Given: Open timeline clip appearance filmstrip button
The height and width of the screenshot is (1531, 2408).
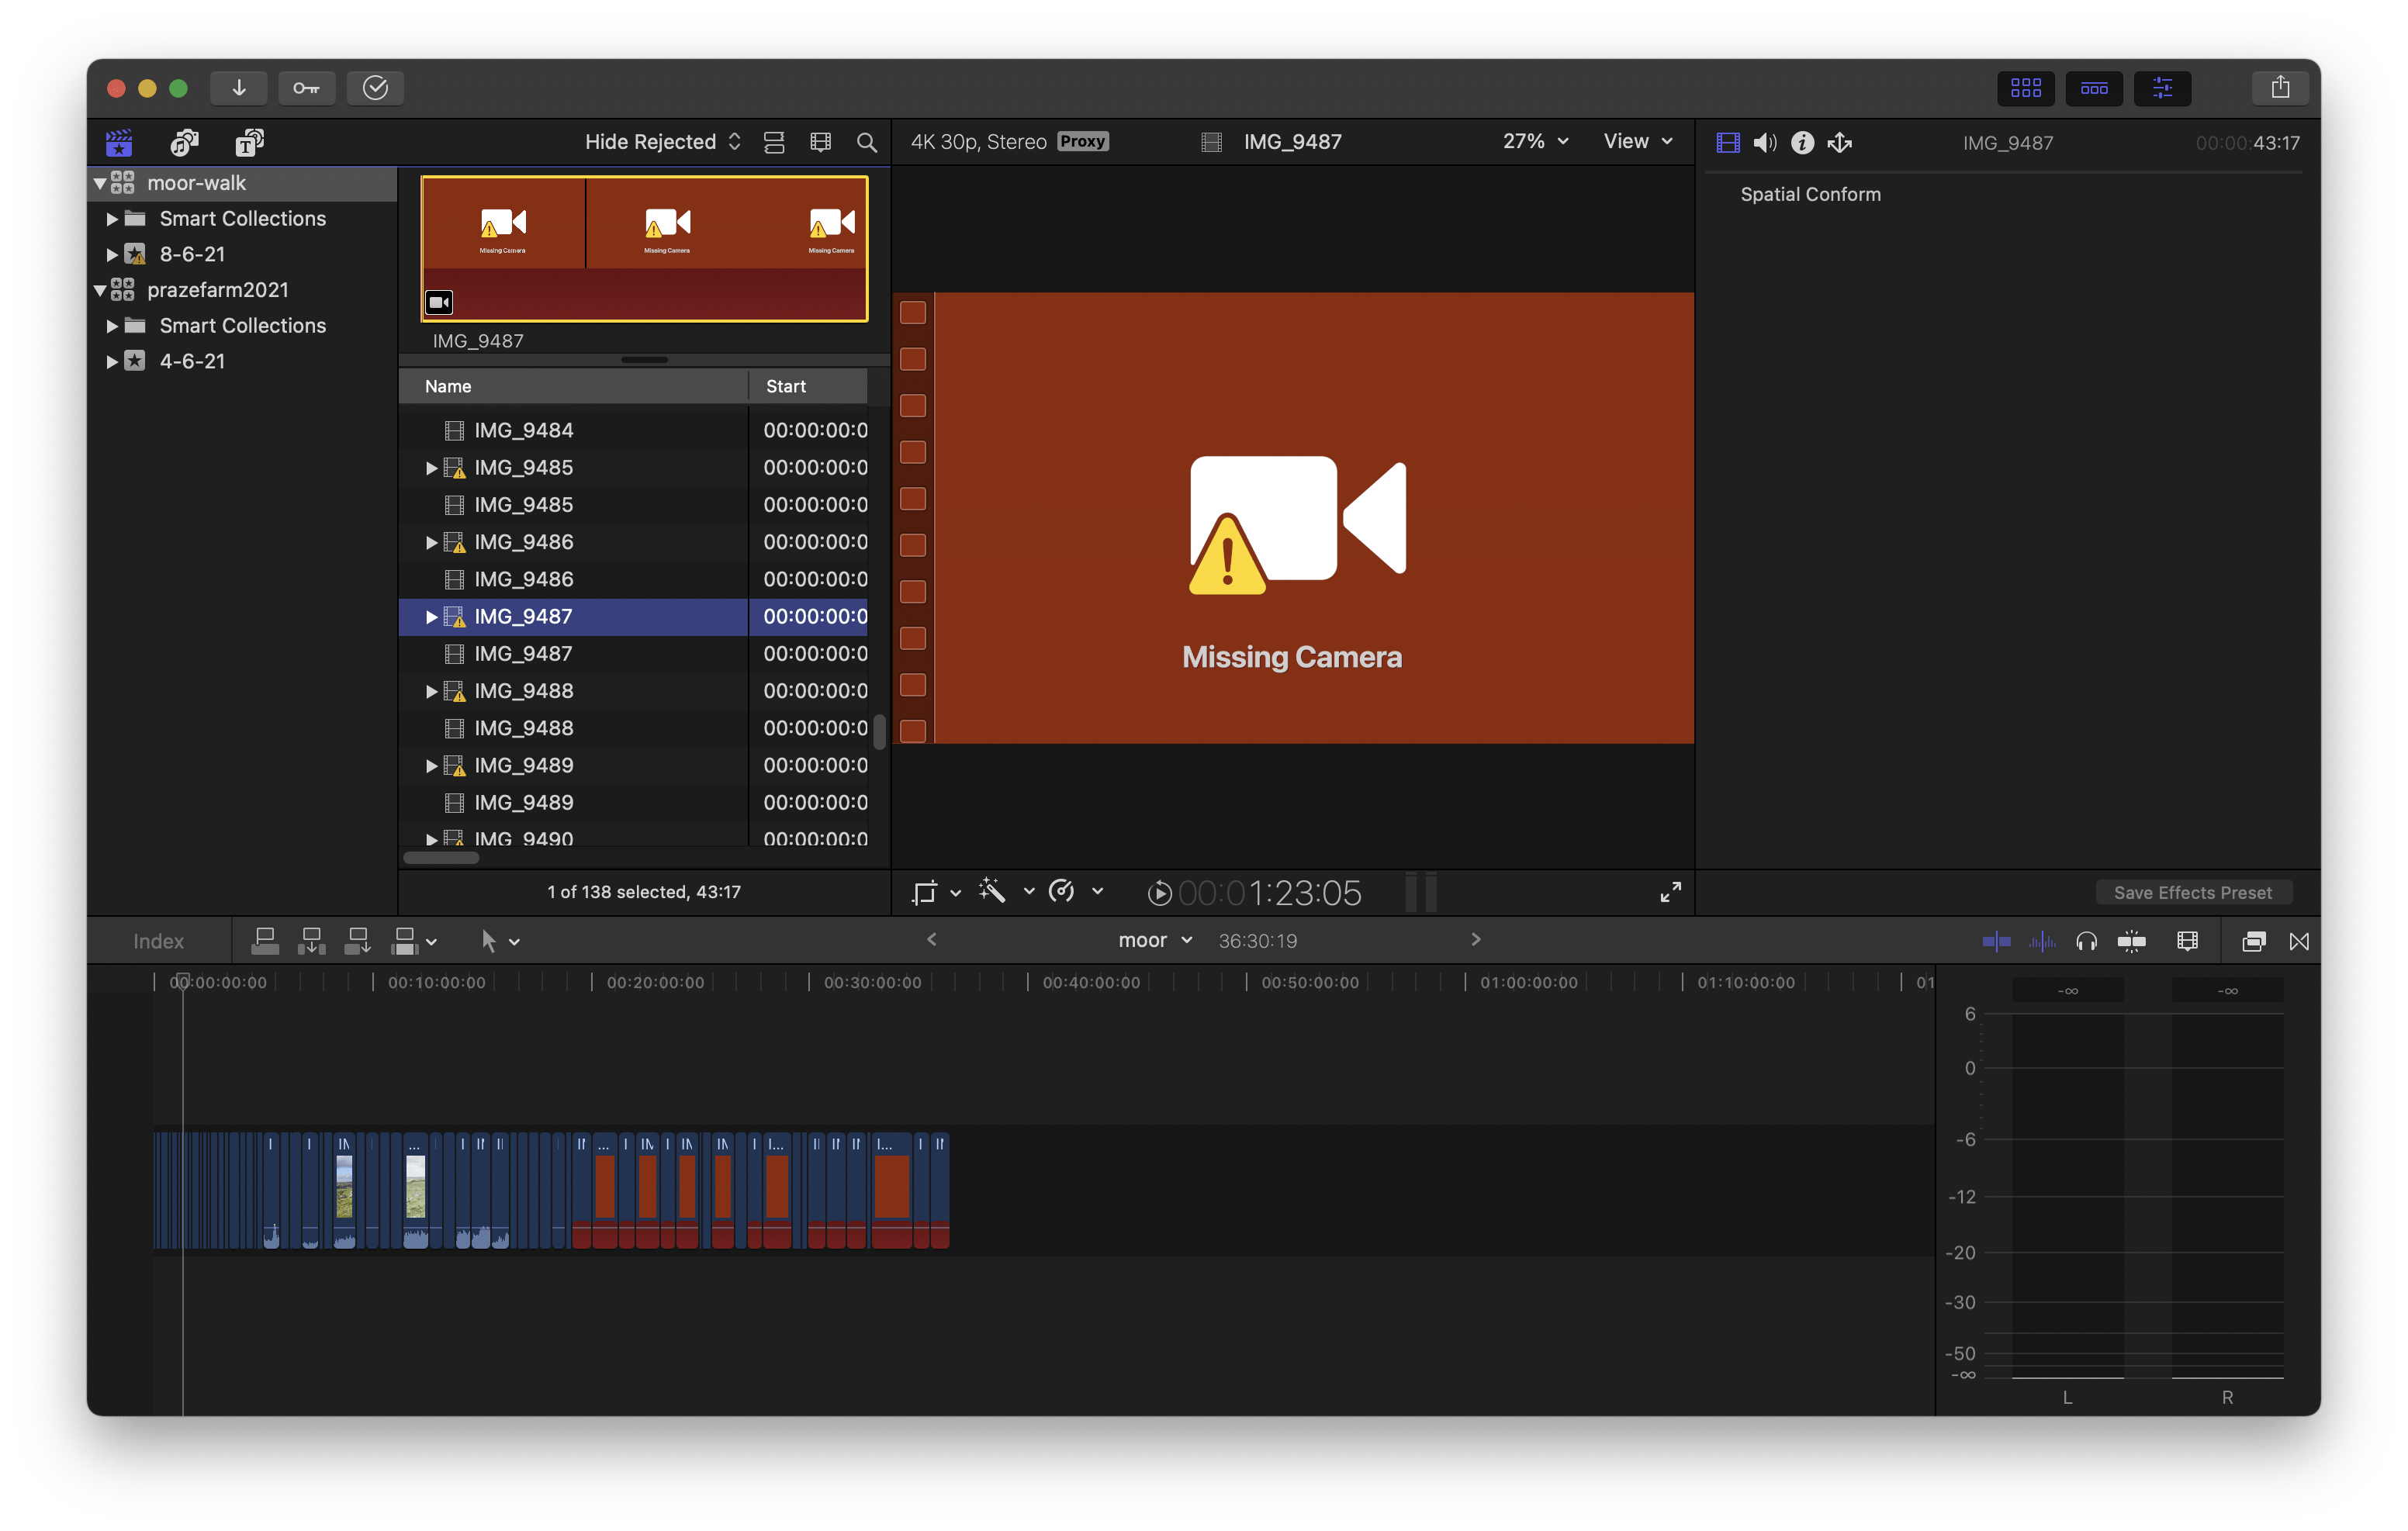Looking at the screenshot, I should click(x=2187, y=941).
